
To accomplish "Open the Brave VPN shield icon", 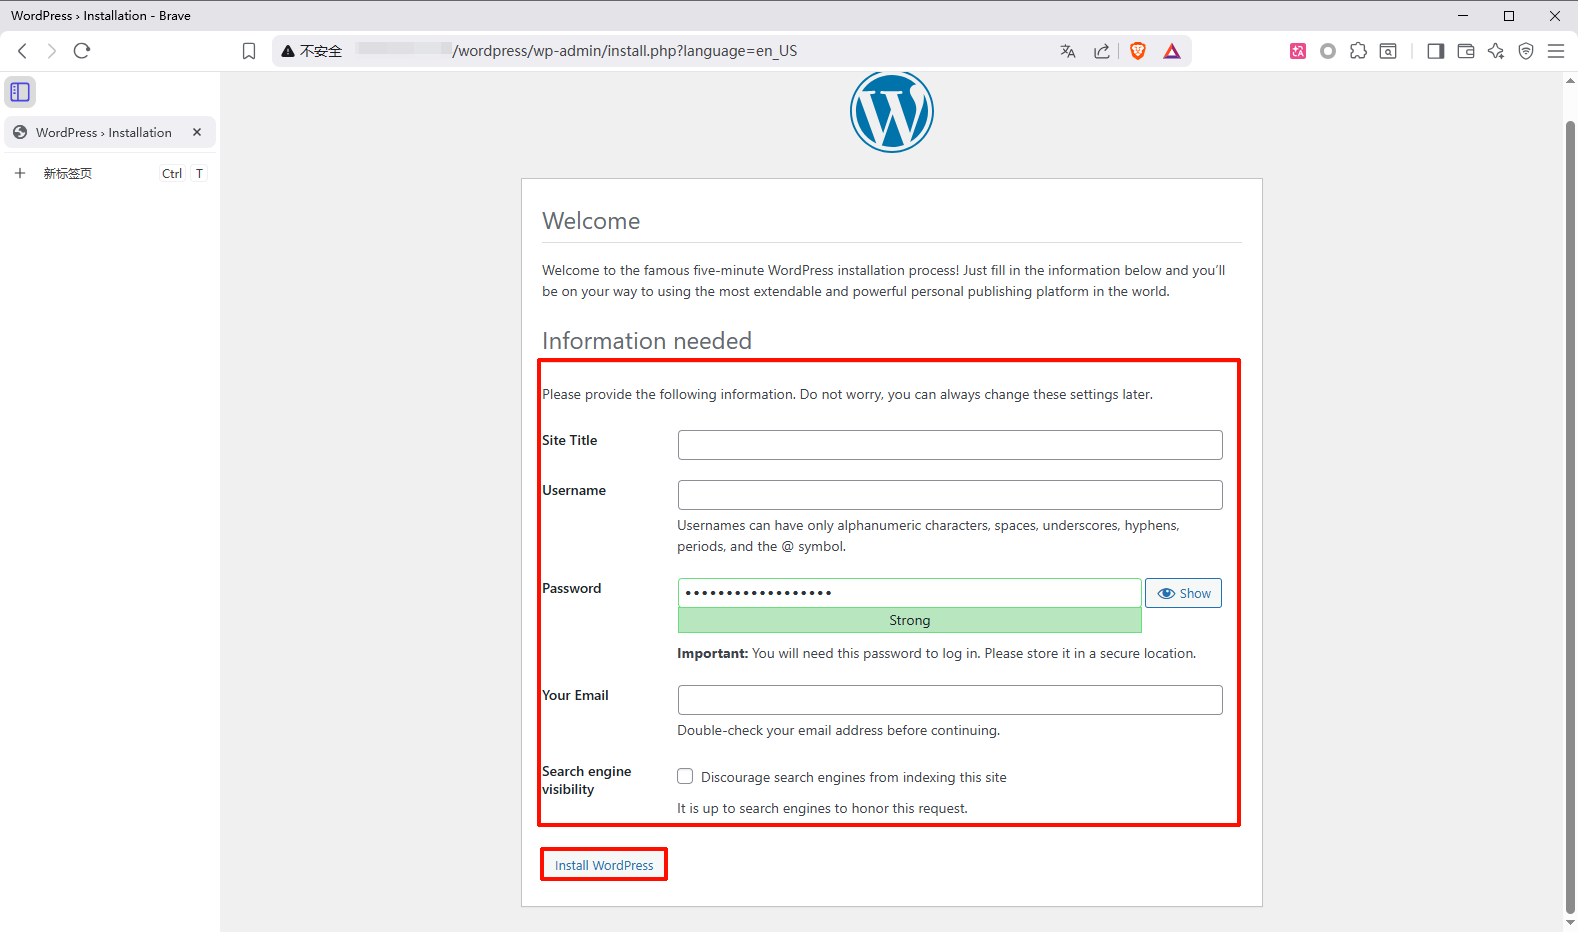I will (x=1526, y=51).
